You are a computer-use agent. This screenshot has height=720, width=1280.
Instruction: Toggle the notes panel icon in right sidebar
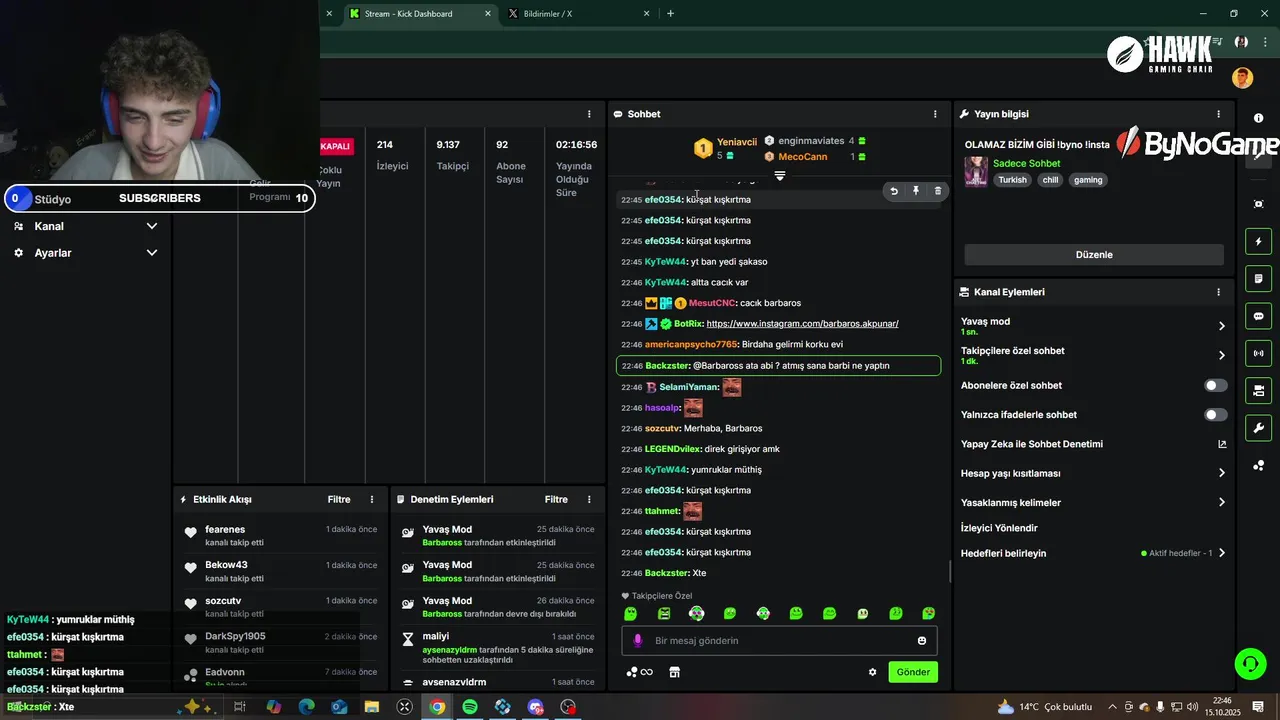1259,279
